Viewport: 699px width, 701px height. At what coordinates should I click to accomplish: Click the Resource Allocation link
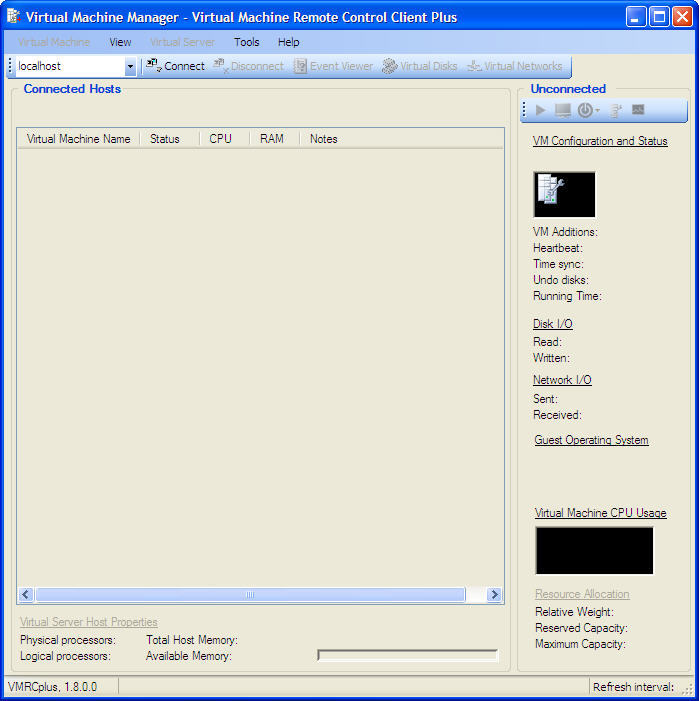pos(582,594)
